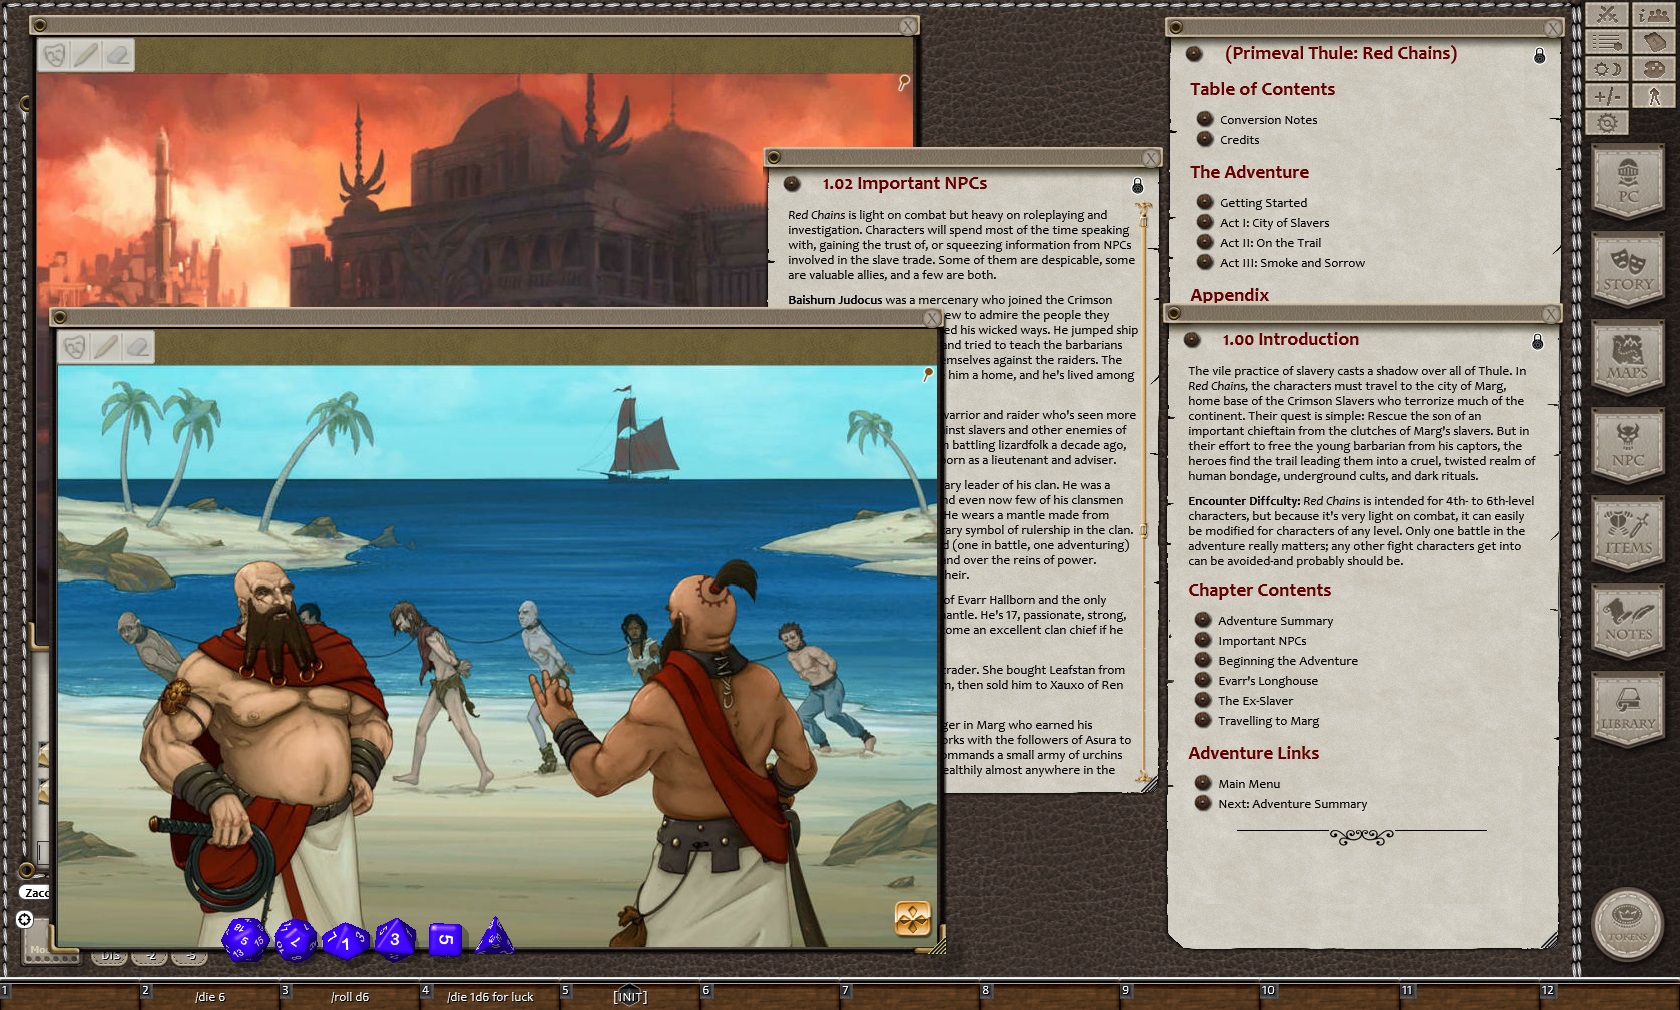The height and width of the screenshot is (1010, 1680).
Task: Click the purple d20 die
Action: coord(245,940)
